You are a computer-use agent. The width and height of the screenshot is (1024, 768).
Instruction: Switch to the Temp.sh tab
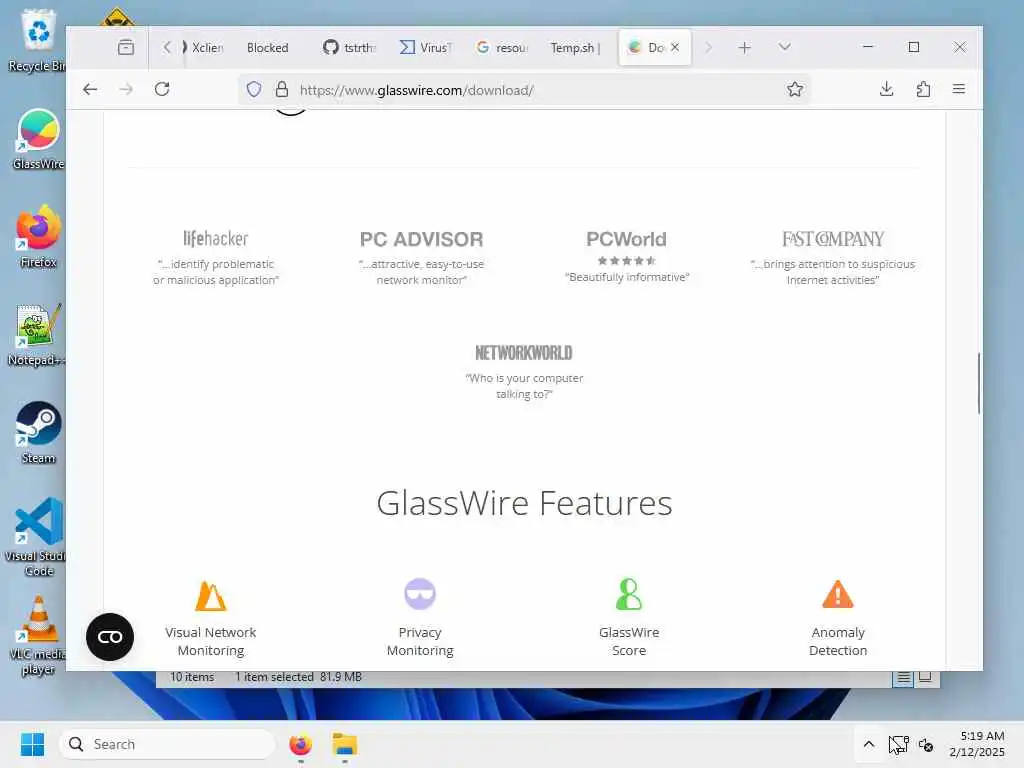coord(575,47)
